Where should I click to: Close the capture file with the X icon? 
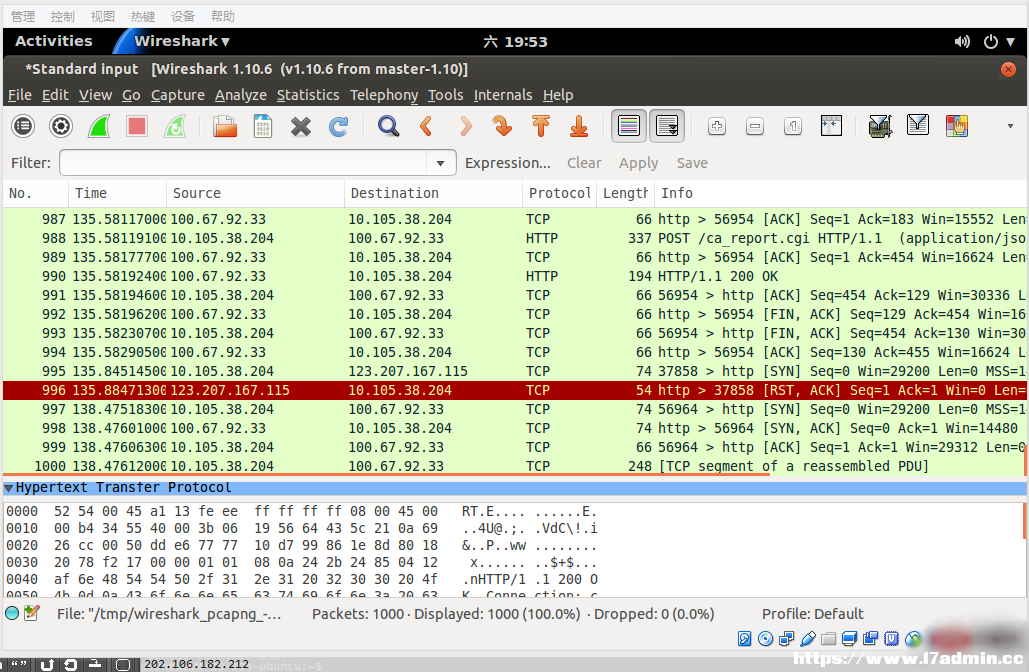tap(301, 126)
